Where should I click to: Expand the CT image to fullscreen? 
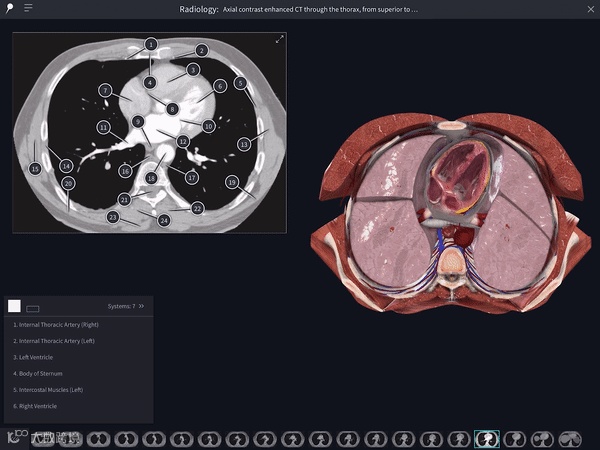click(x=280, y=39)
